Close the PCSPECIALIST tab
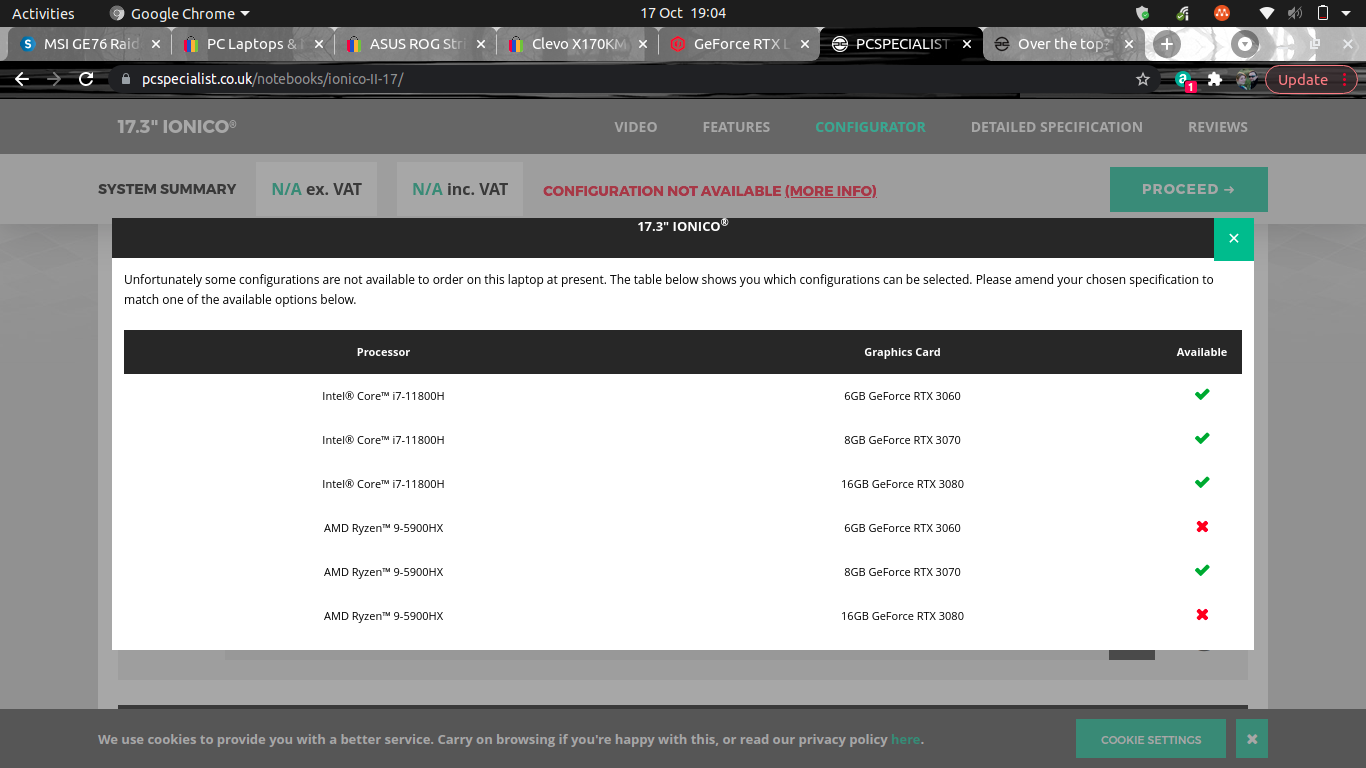The width and height of the screenshot is (1366, 768). (x=967, y=44)
